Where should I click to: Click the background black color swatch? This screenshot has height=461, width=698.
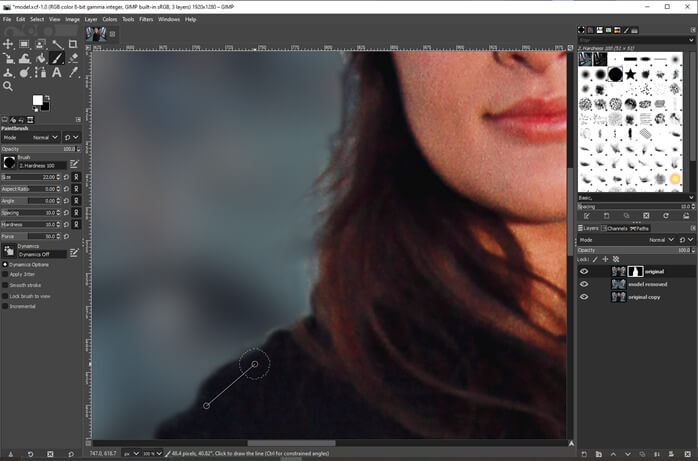46,107
